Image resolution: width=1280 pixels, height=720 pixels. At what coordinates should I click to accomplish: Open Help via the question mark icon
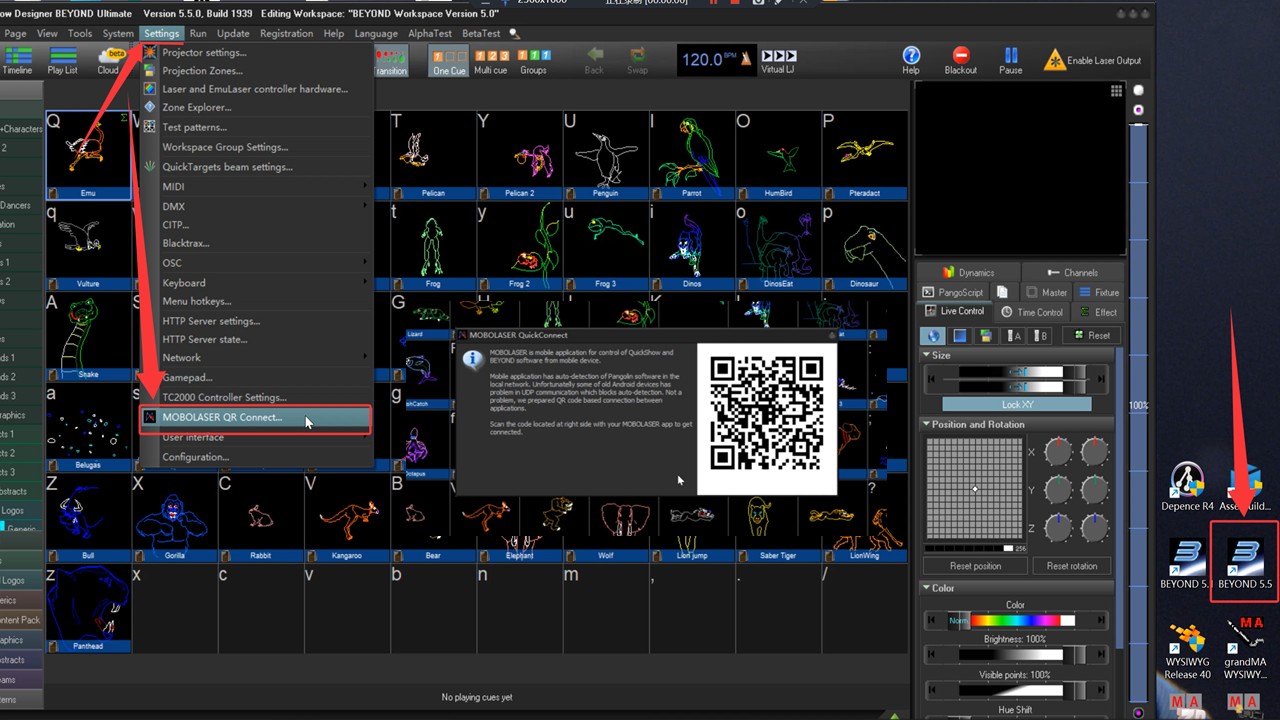point(911,56)
